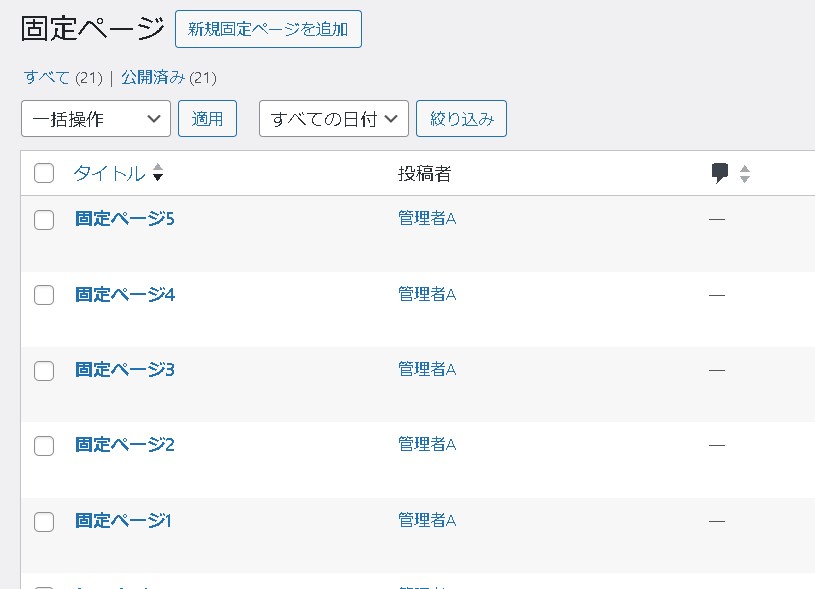Screen dimensions: 815x589
Task: Tick the checkbox next to 固定ページ1
Action: click(44, 522)
